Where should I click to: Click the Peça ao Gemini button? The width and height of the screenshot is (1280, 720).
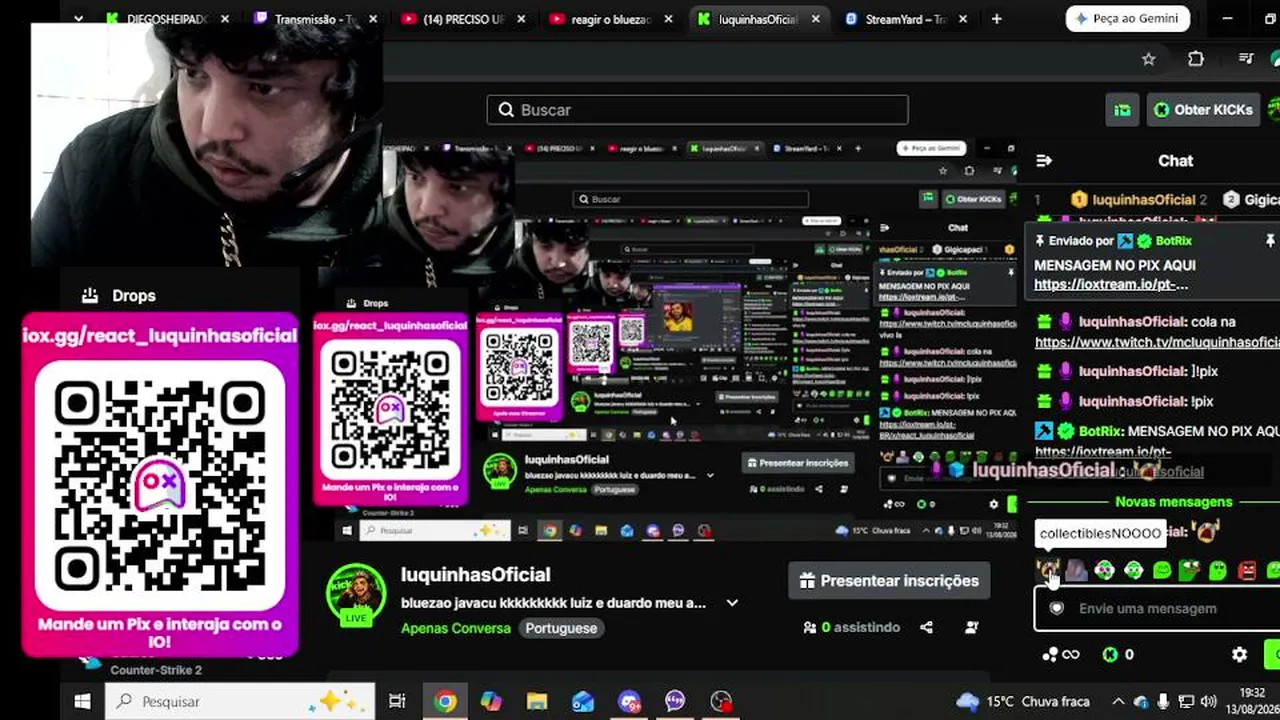1127,19
